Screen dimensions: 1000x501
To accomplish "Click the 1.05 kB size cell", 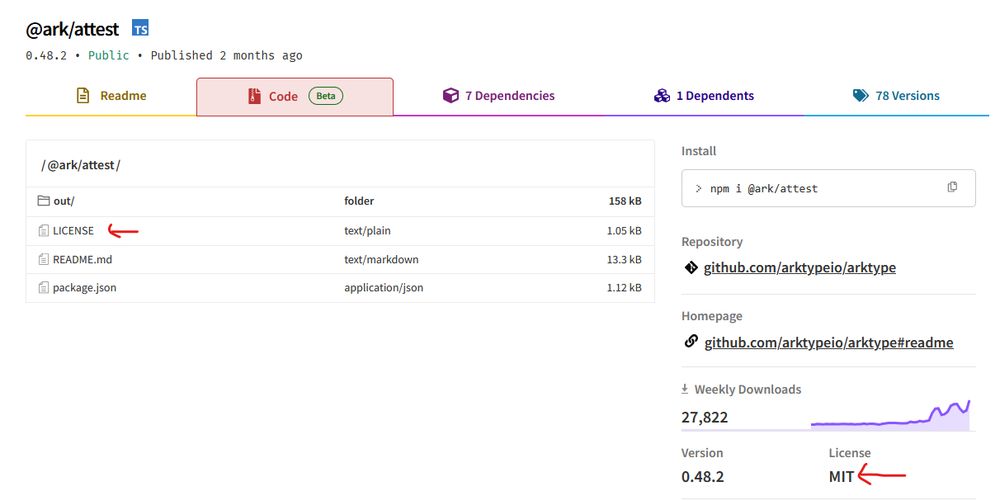I will 624,231.
